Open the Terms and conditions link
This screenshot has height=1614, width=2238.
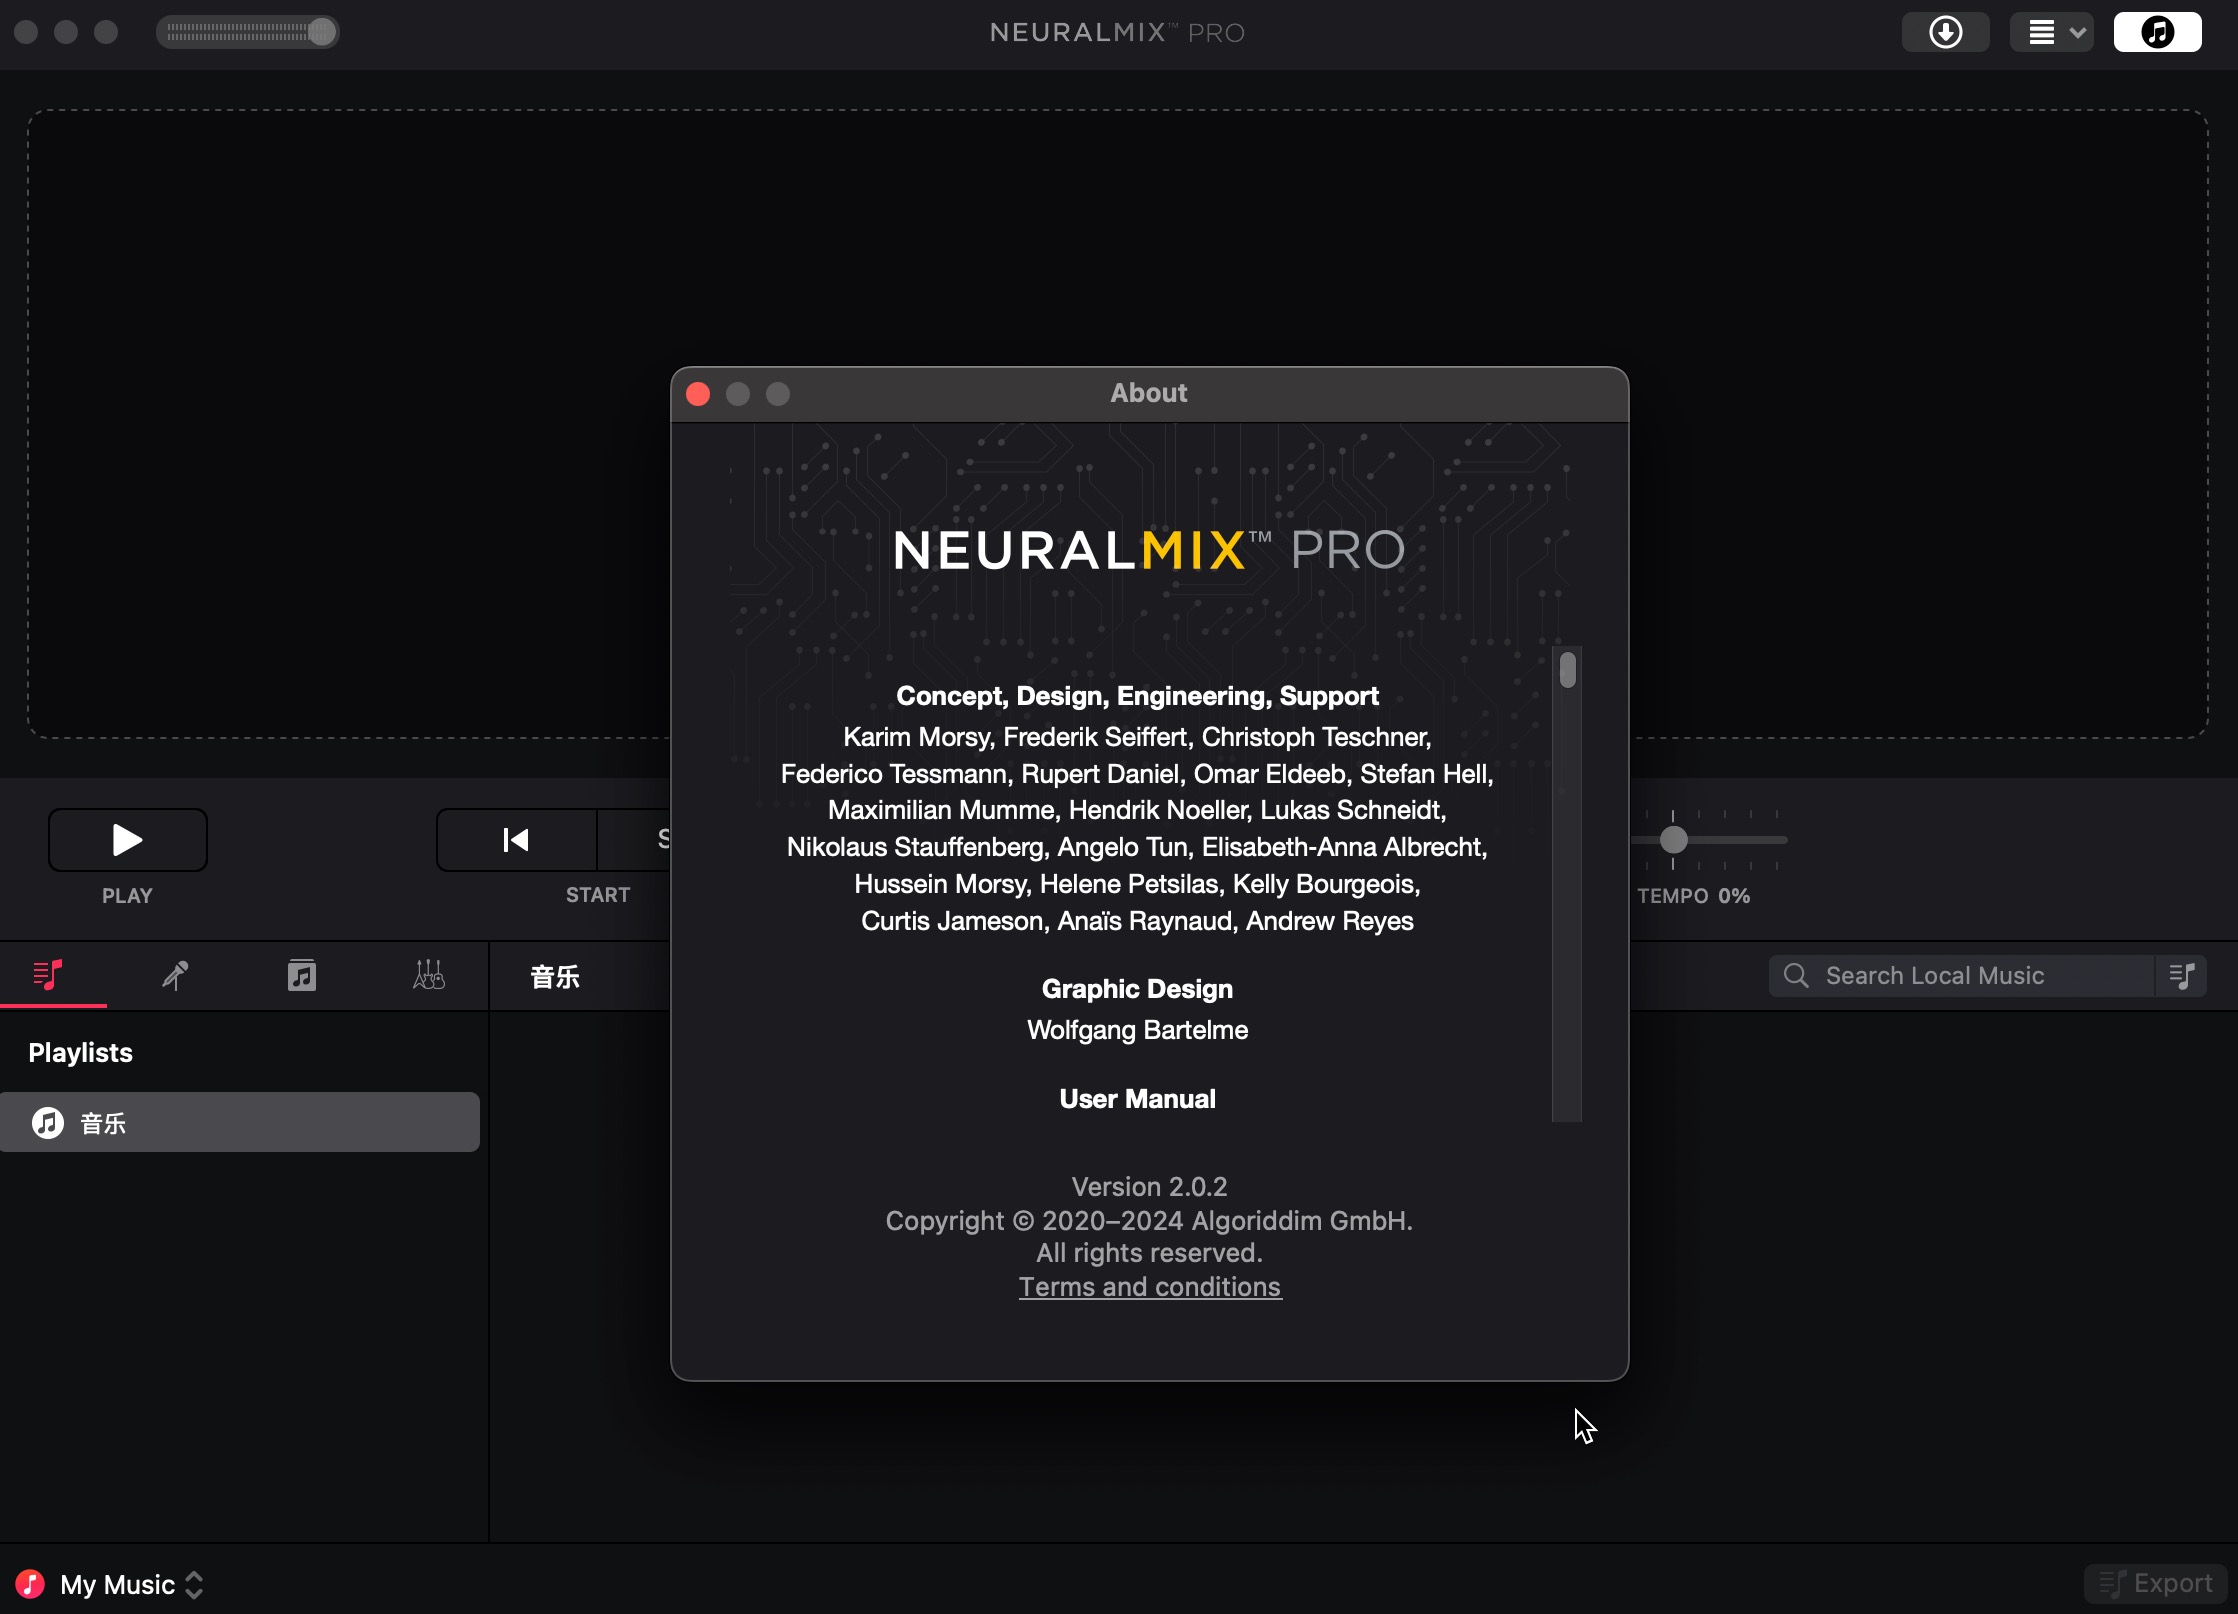[x=1150, y=1287]
